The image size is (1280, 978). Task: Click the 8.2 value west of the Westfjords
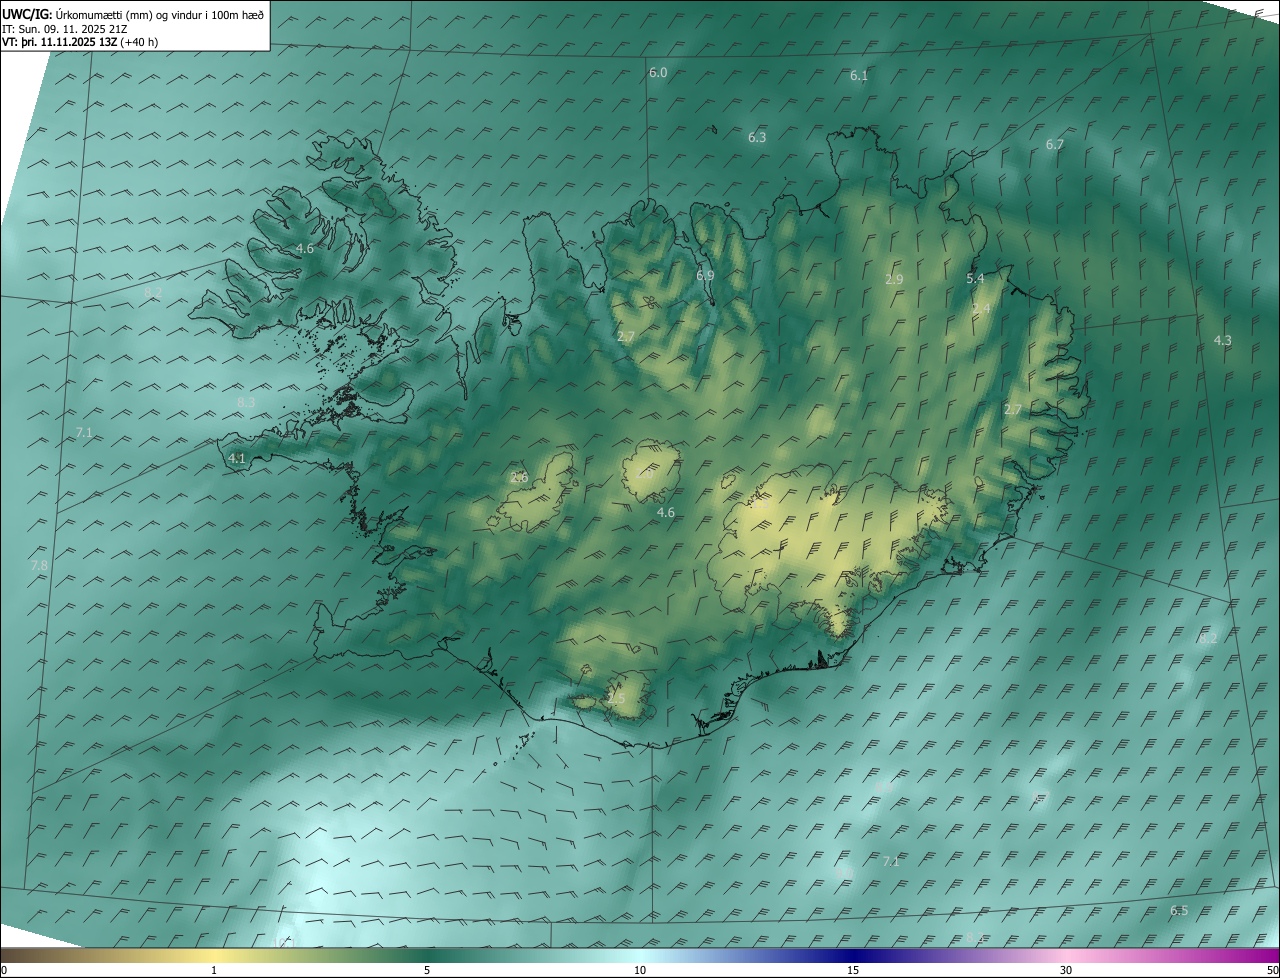tap(153, 292)
